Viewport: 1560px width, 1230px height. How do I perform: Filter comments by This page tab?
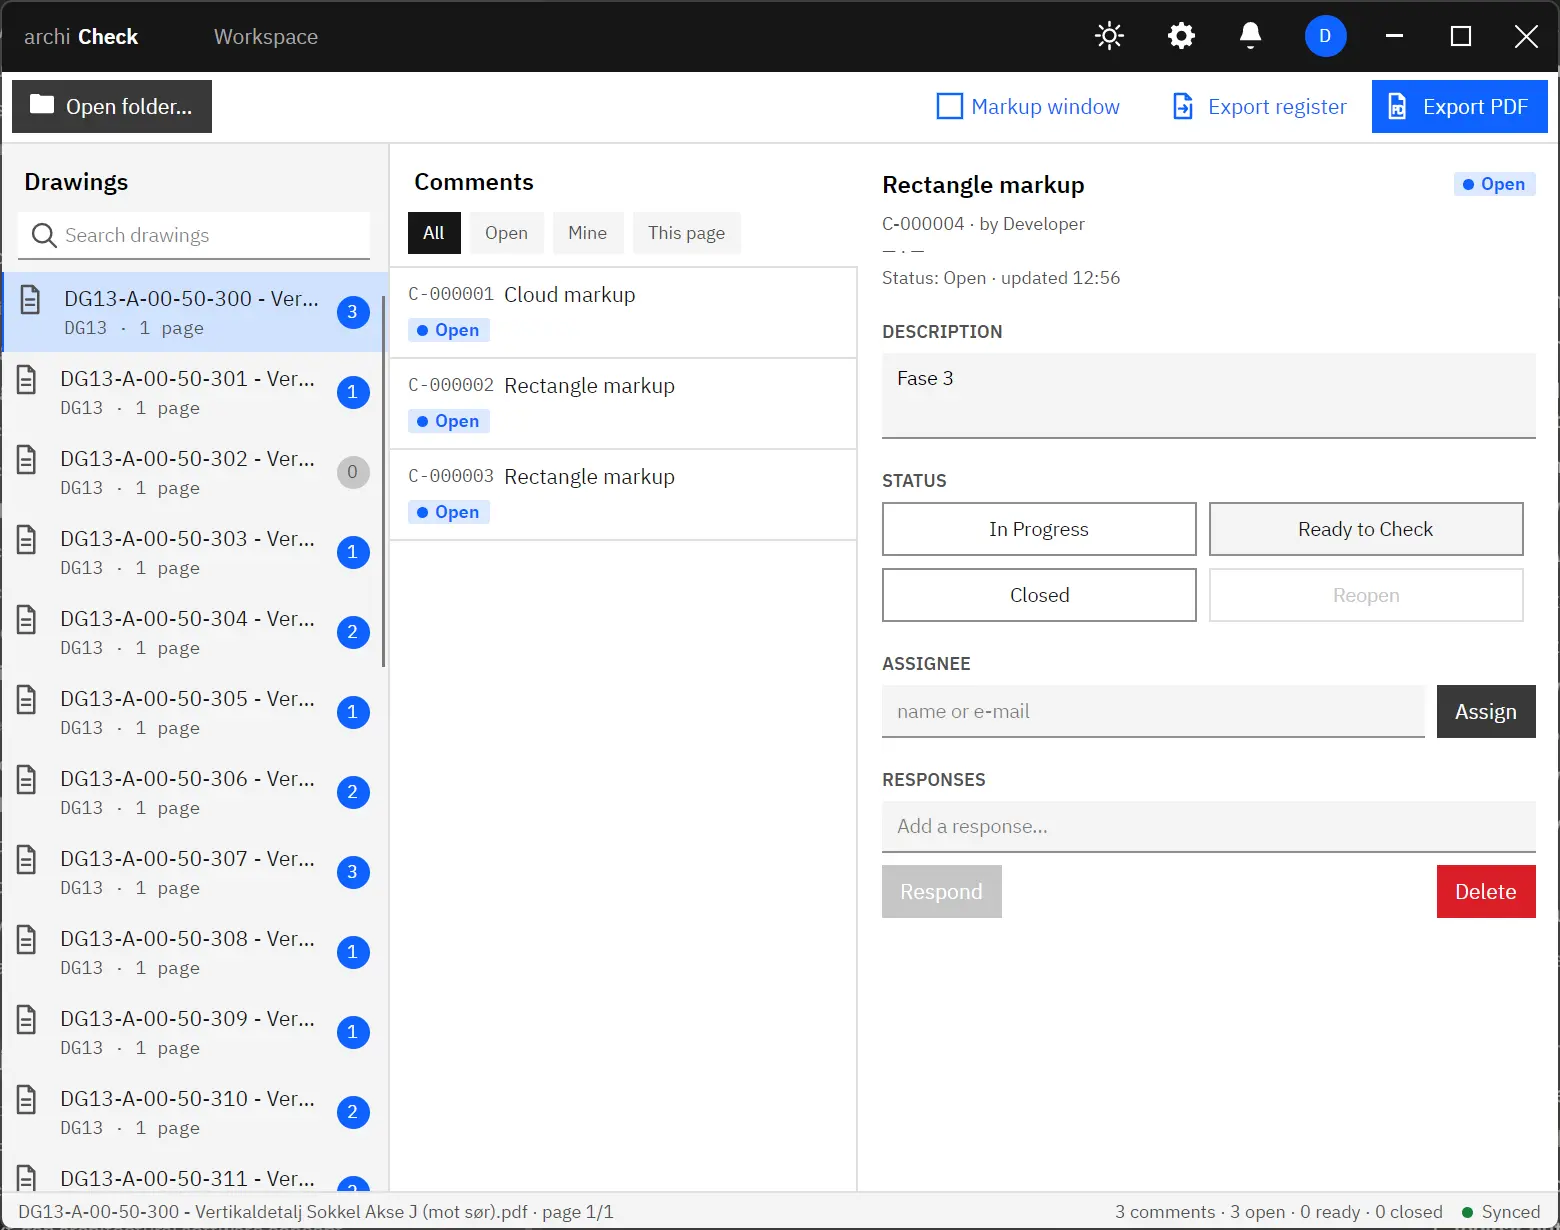(686, 233)
